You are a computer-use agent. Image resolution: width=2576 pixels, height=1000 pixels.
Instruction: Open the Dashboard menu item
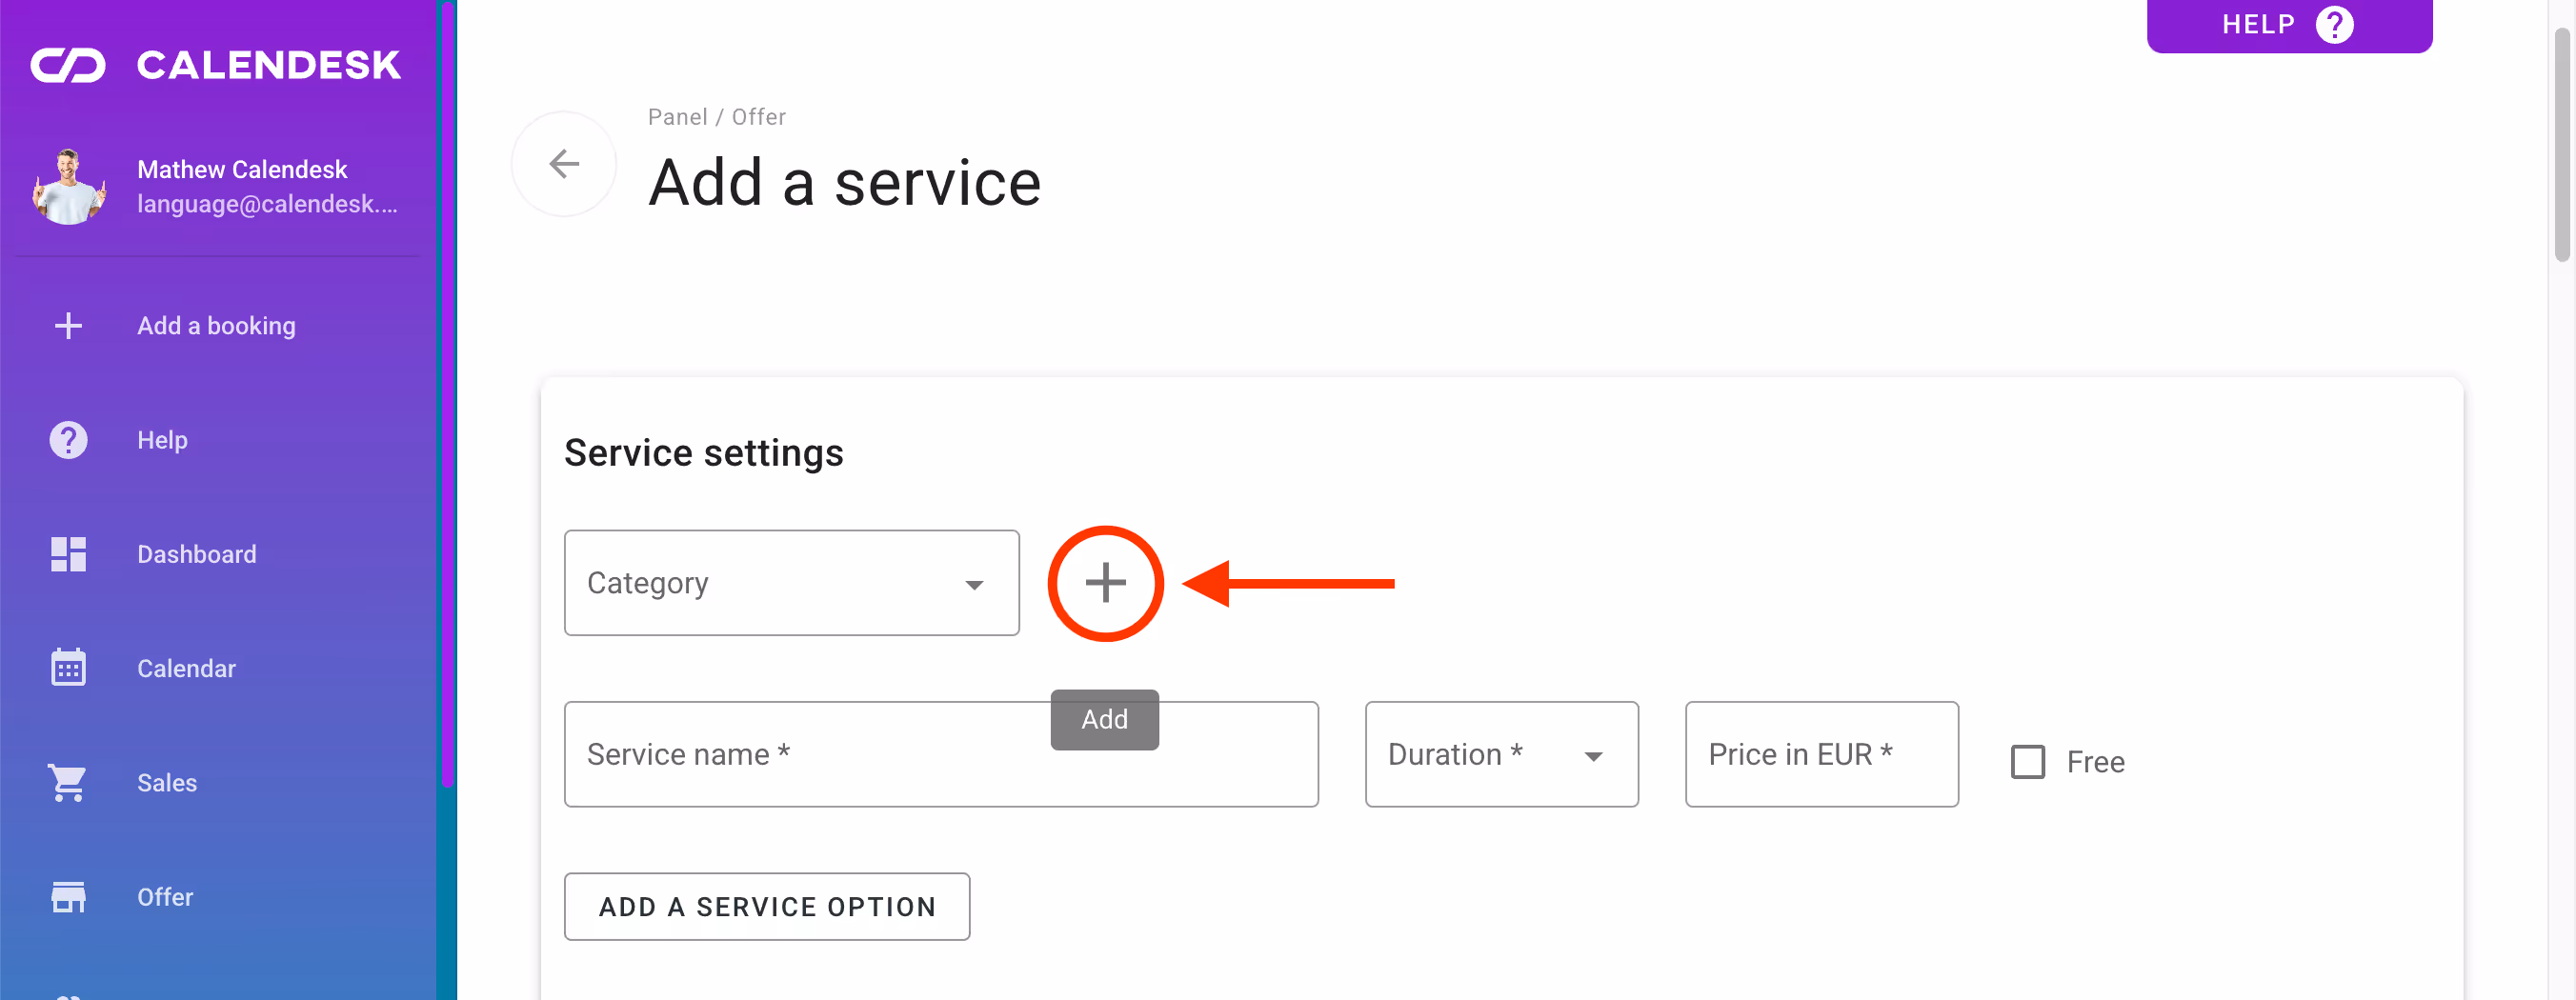197,554
